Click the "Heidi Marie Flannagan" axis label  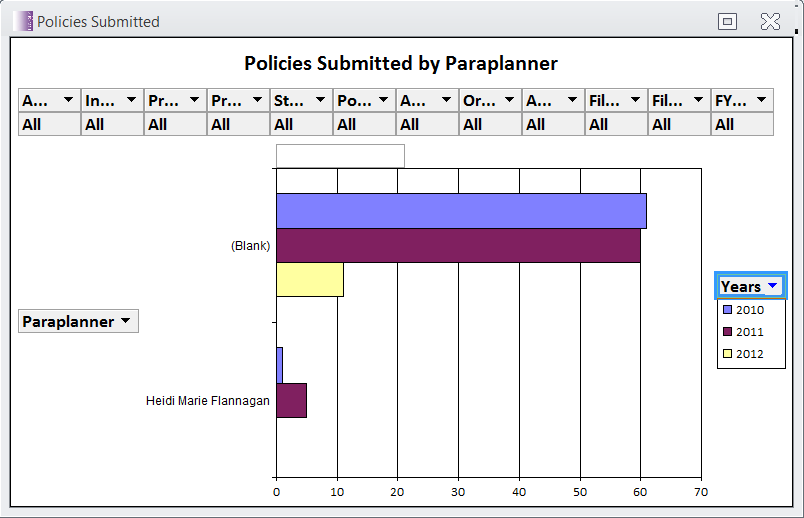(x=208, y=400)
